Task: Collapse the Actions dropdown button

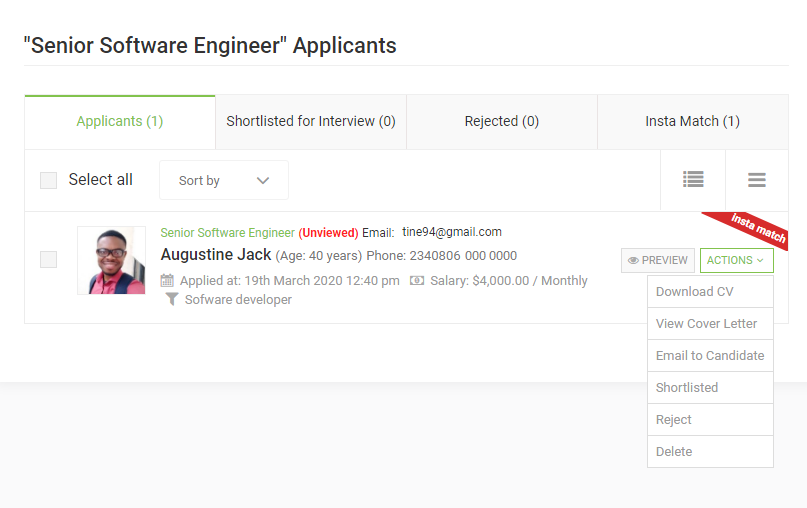Action: pos(736,260)
